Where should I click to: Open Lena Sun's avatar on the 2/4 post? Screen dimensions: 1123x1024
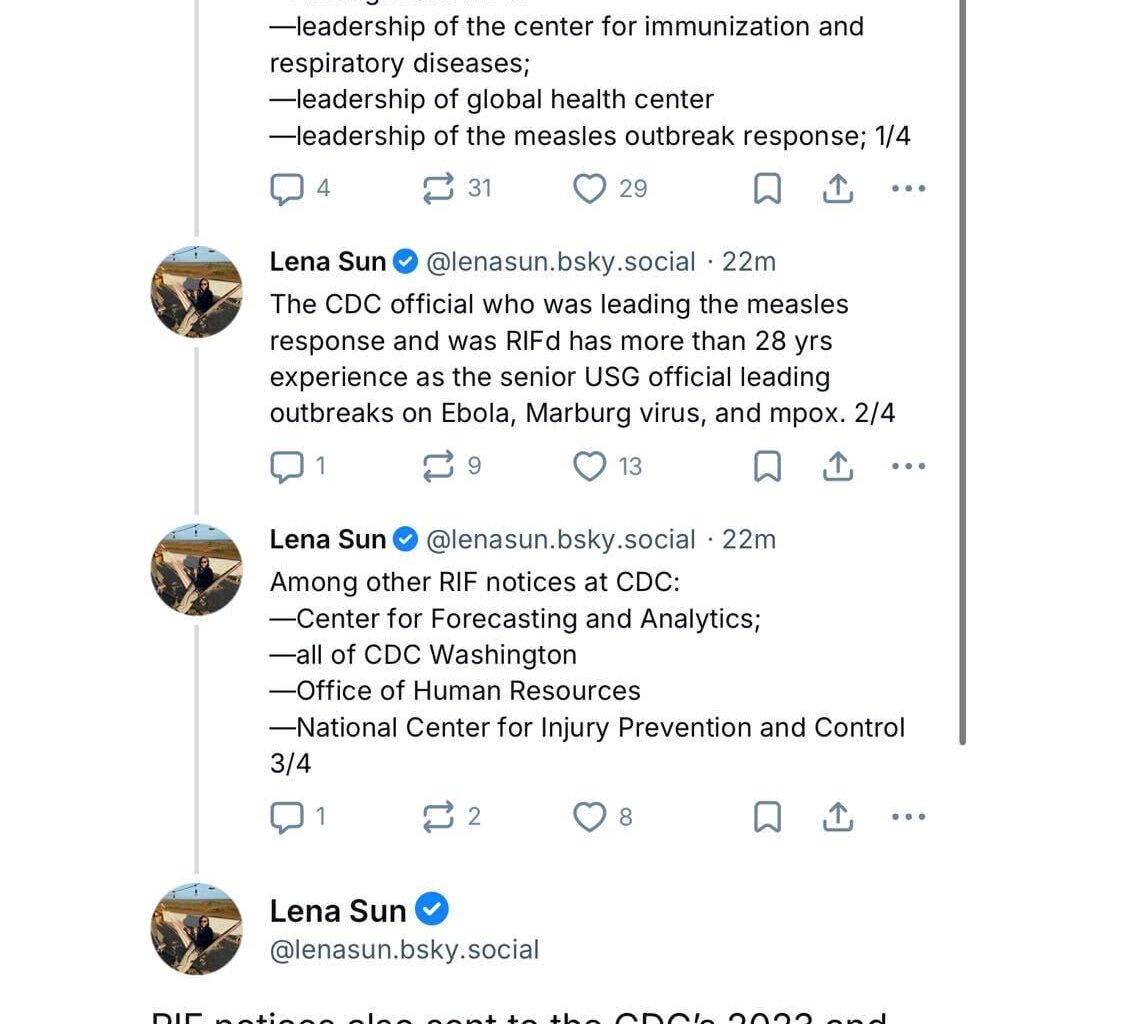pos(196,292)
